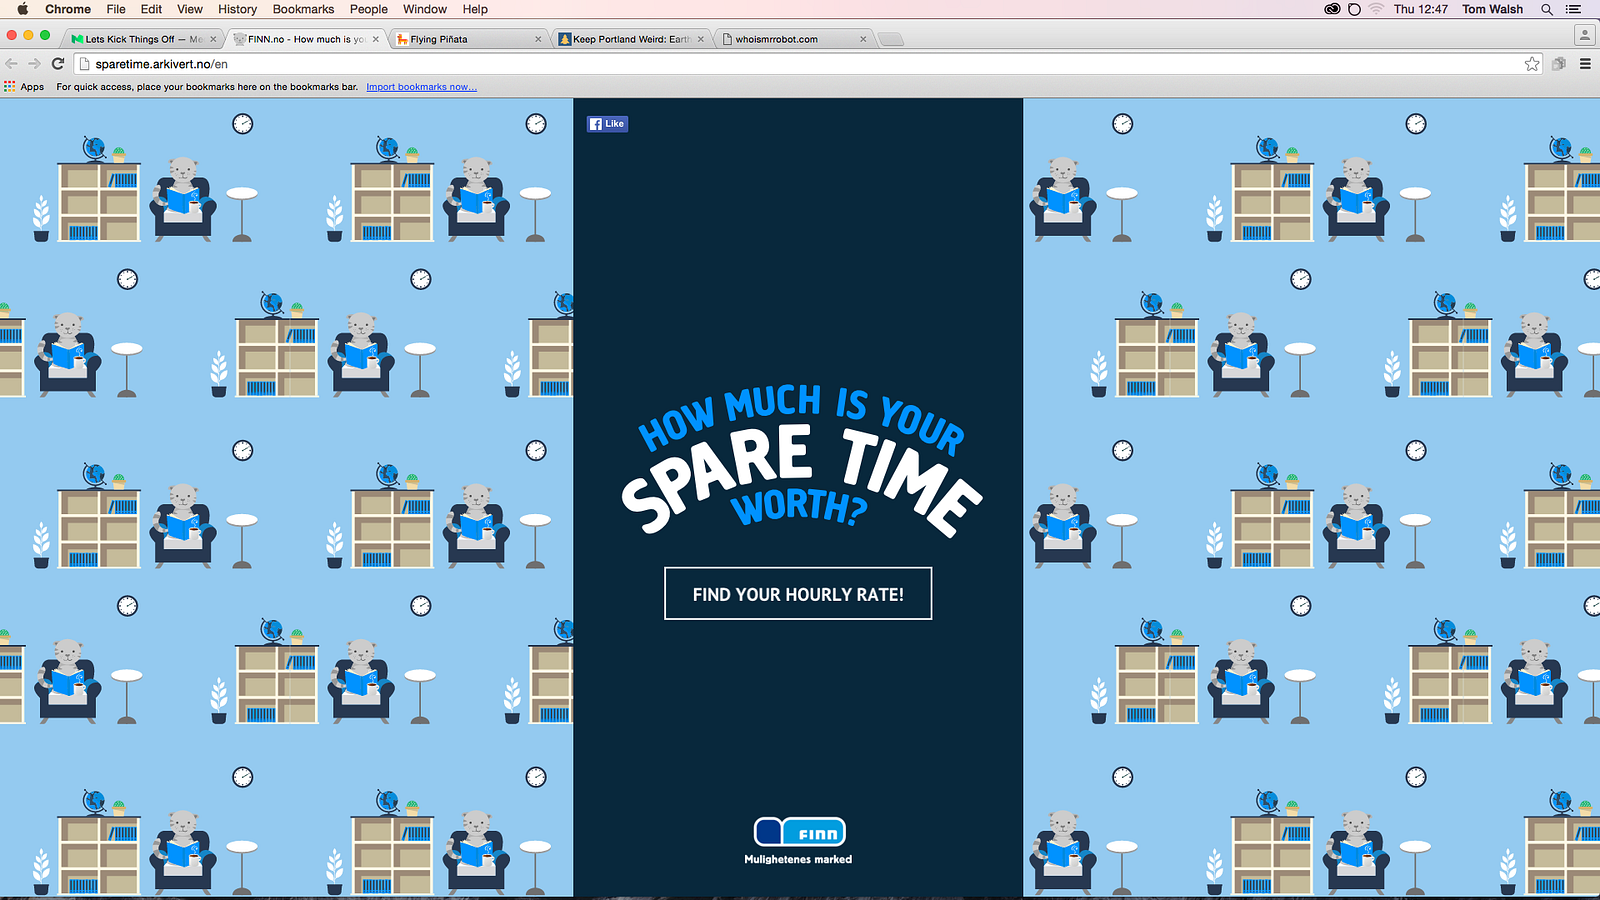Open the Bookmarks menu
Viewport: 1600px width, 900px height.
click(303, 9)
